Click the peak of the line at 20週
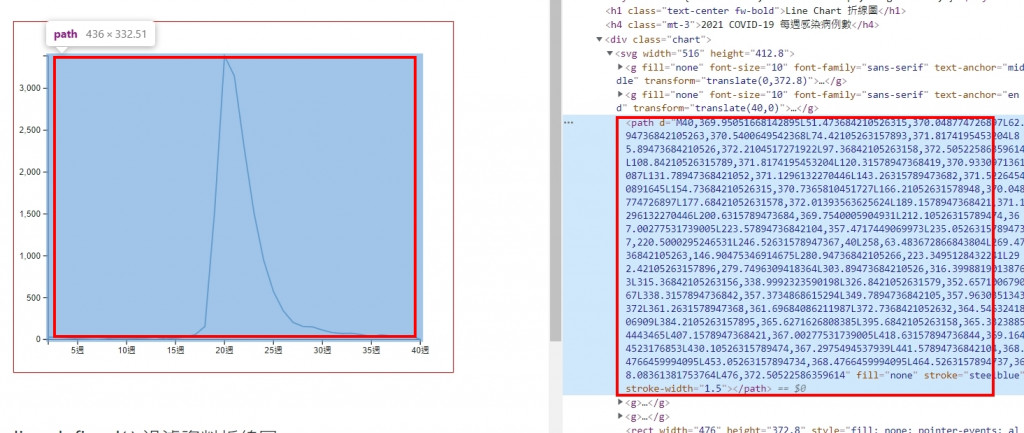Image resolution: width=1024 pixels, height=433 pixels. pos(225,57)
